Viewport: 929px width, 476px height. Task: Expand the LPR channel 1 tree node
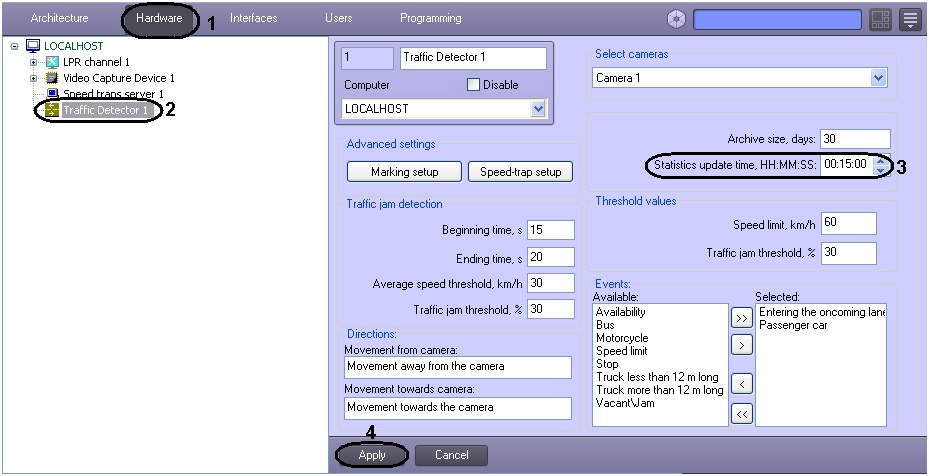click(x=34, y=62)
